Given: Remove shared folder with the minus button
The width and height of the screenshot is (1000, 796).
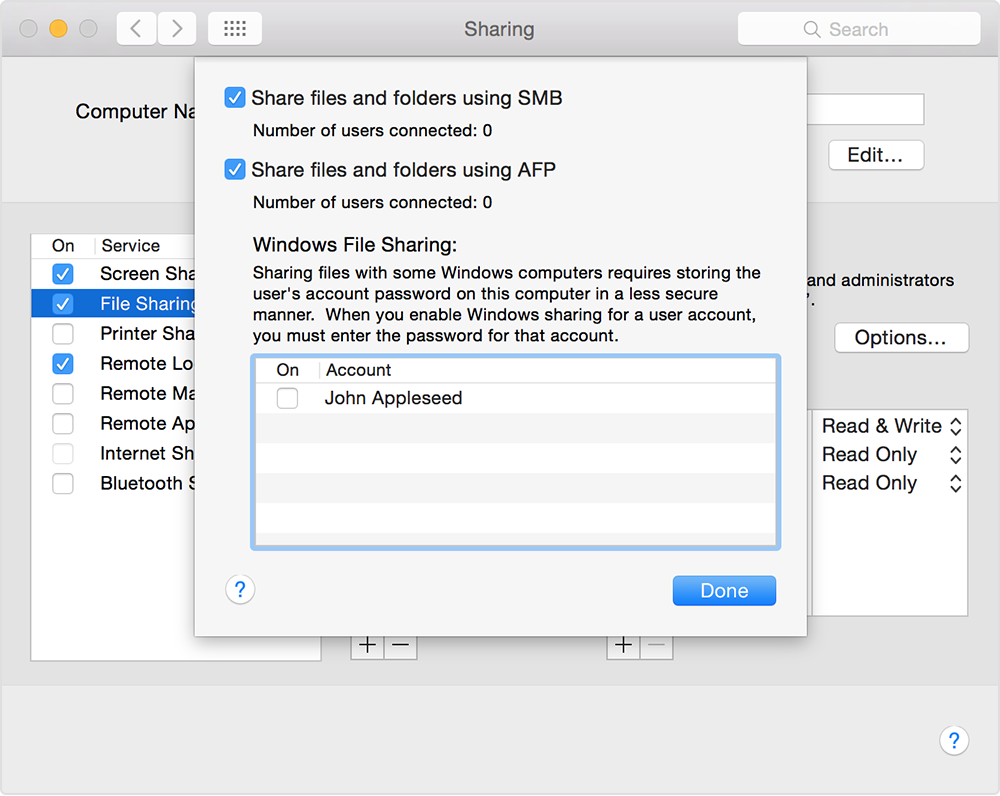Looking at the screenshot, I should [401, 645].
